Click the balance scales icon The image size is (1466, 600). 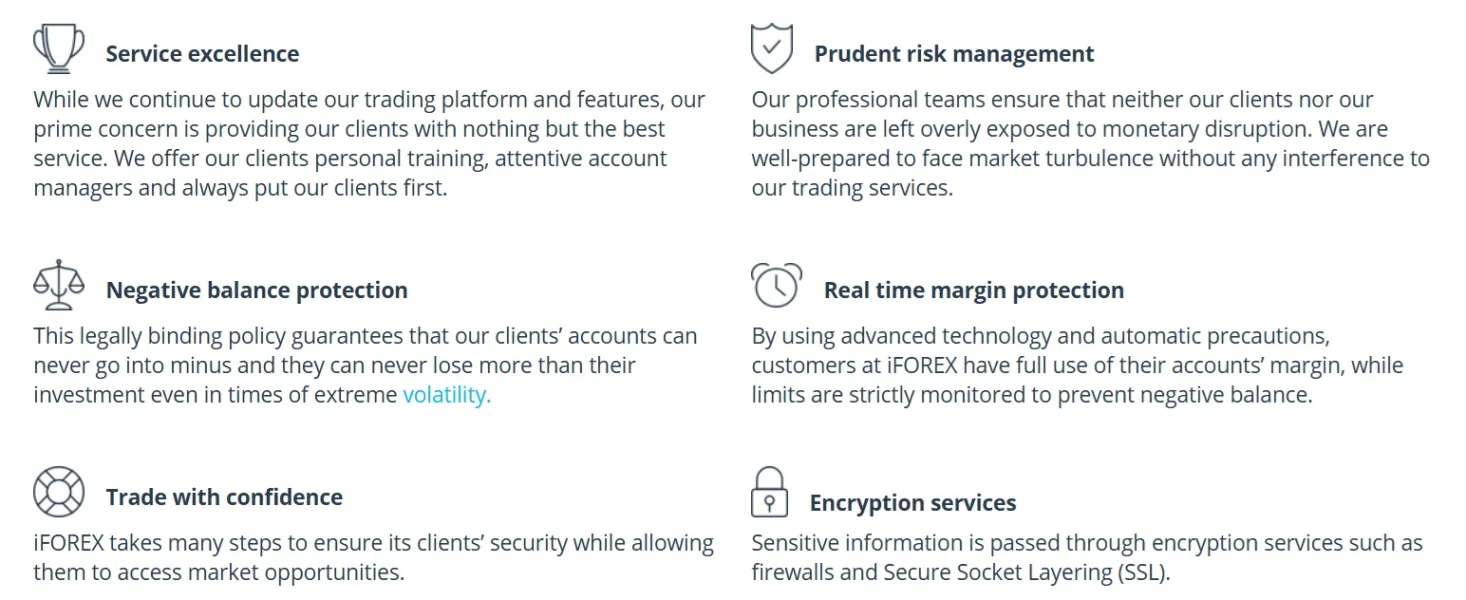pos(59,285)
